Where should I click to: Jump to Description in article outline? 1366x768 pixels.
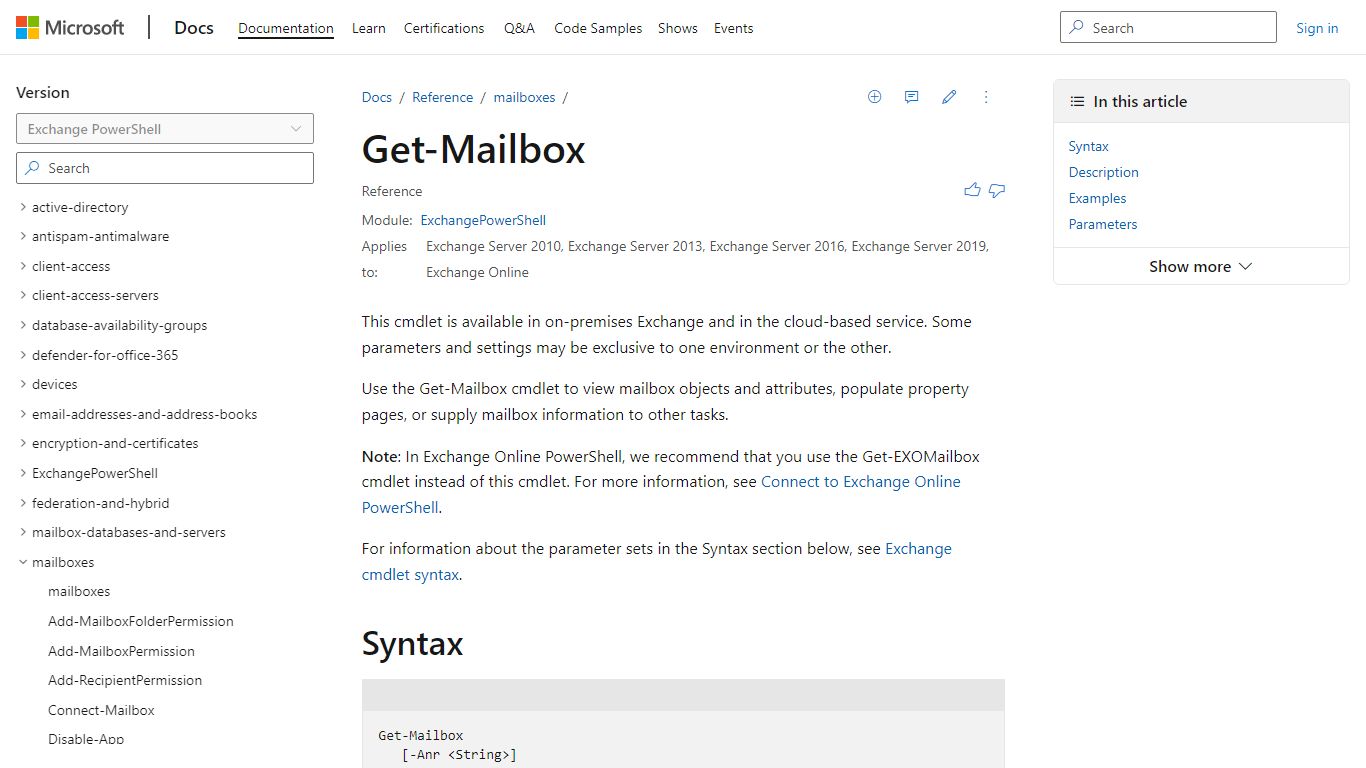tap(1104, 172)
